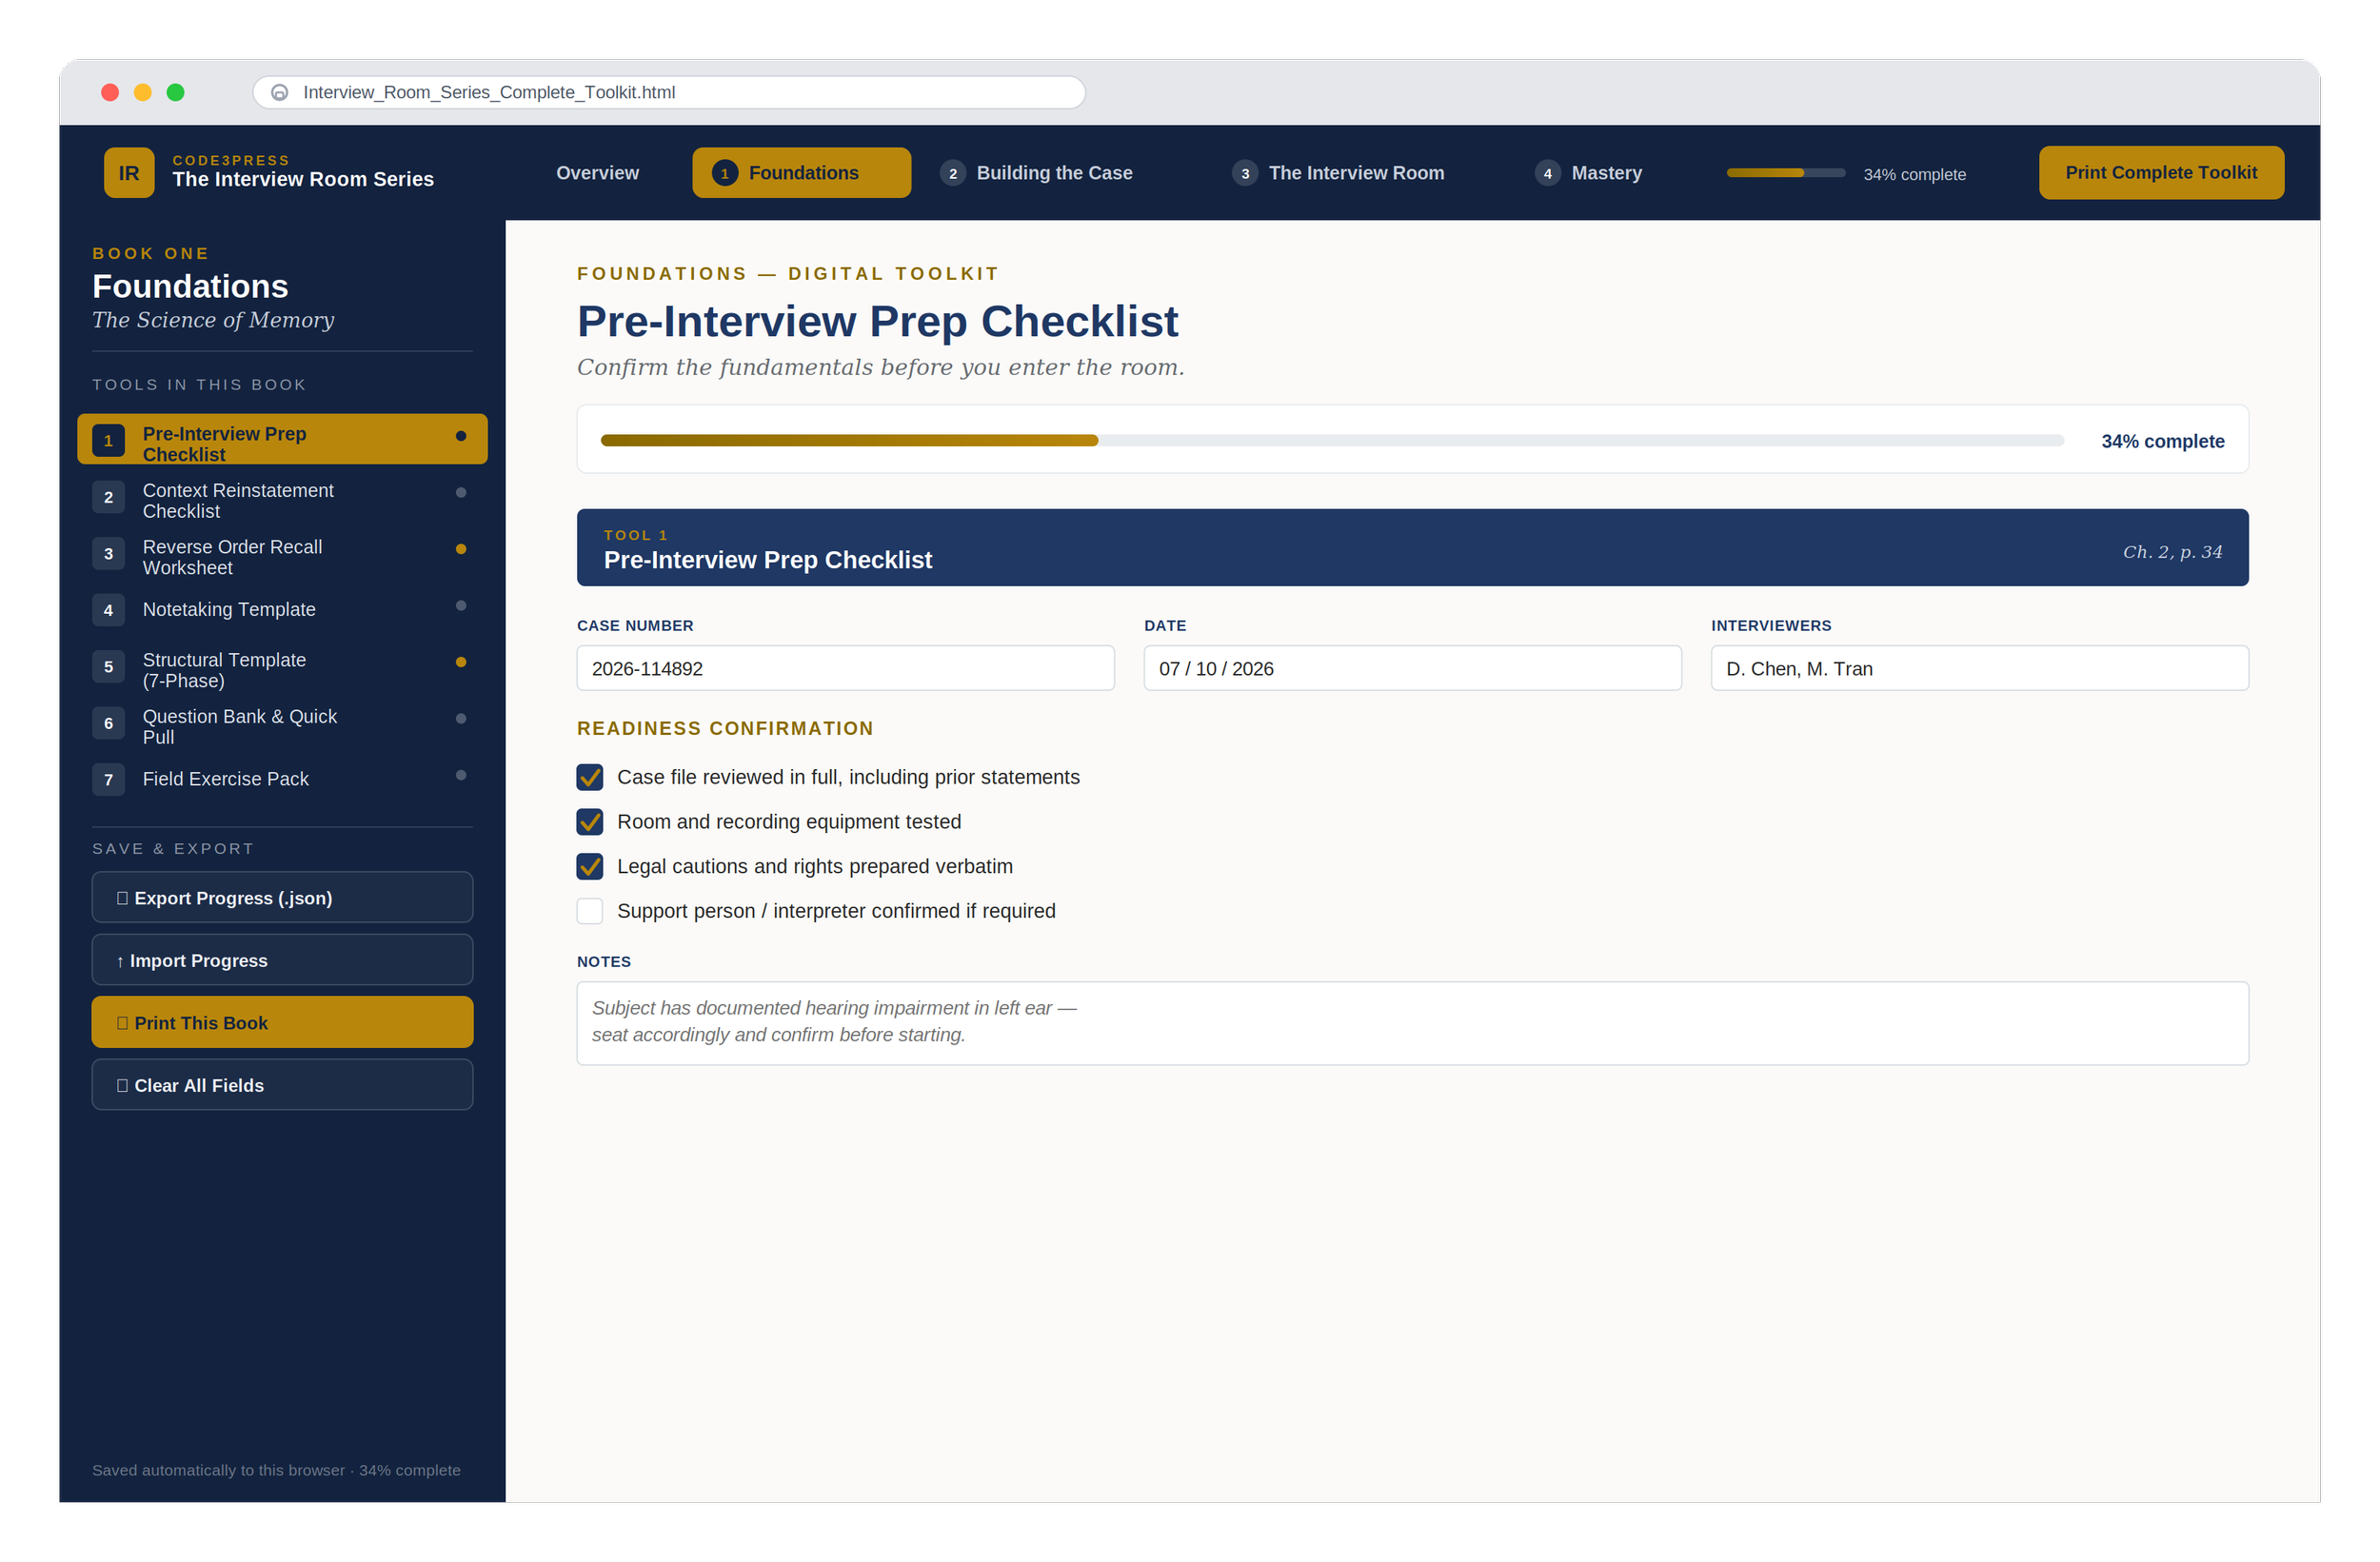2380x1562 pixels.
Task: Click status dot beside Pre-Interview Prep Checklist
Action: [461, 436]
